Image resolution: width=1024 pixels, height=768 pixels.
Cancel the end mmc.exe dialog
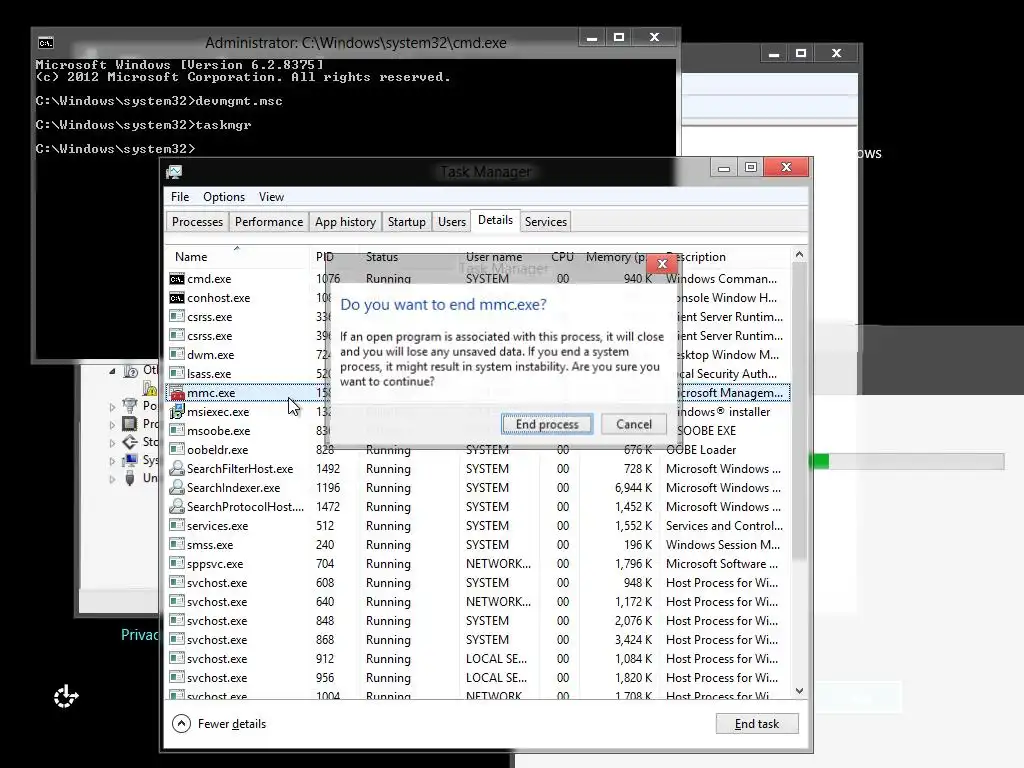coord(633,424)
